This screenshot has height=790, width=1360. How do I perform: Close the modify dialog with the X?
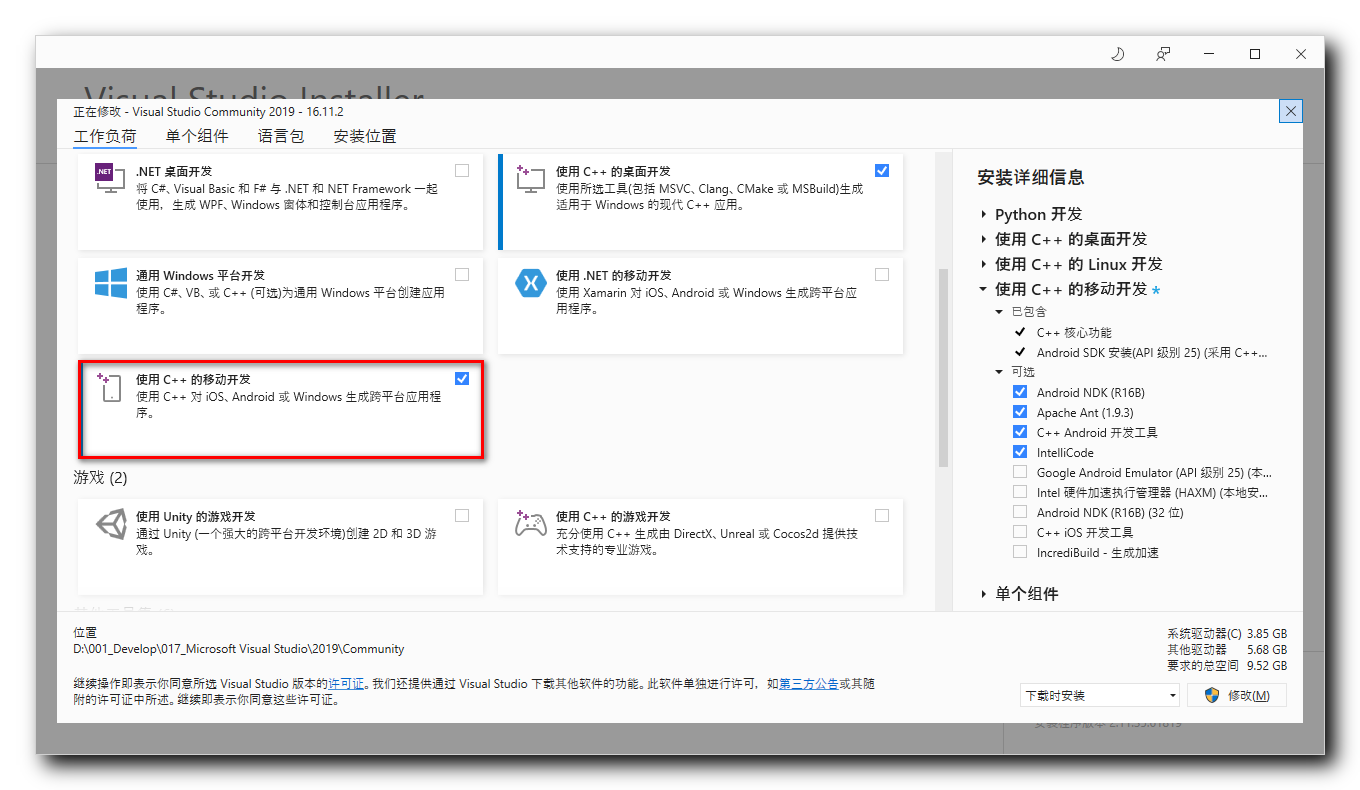(x=1291, y=111)
